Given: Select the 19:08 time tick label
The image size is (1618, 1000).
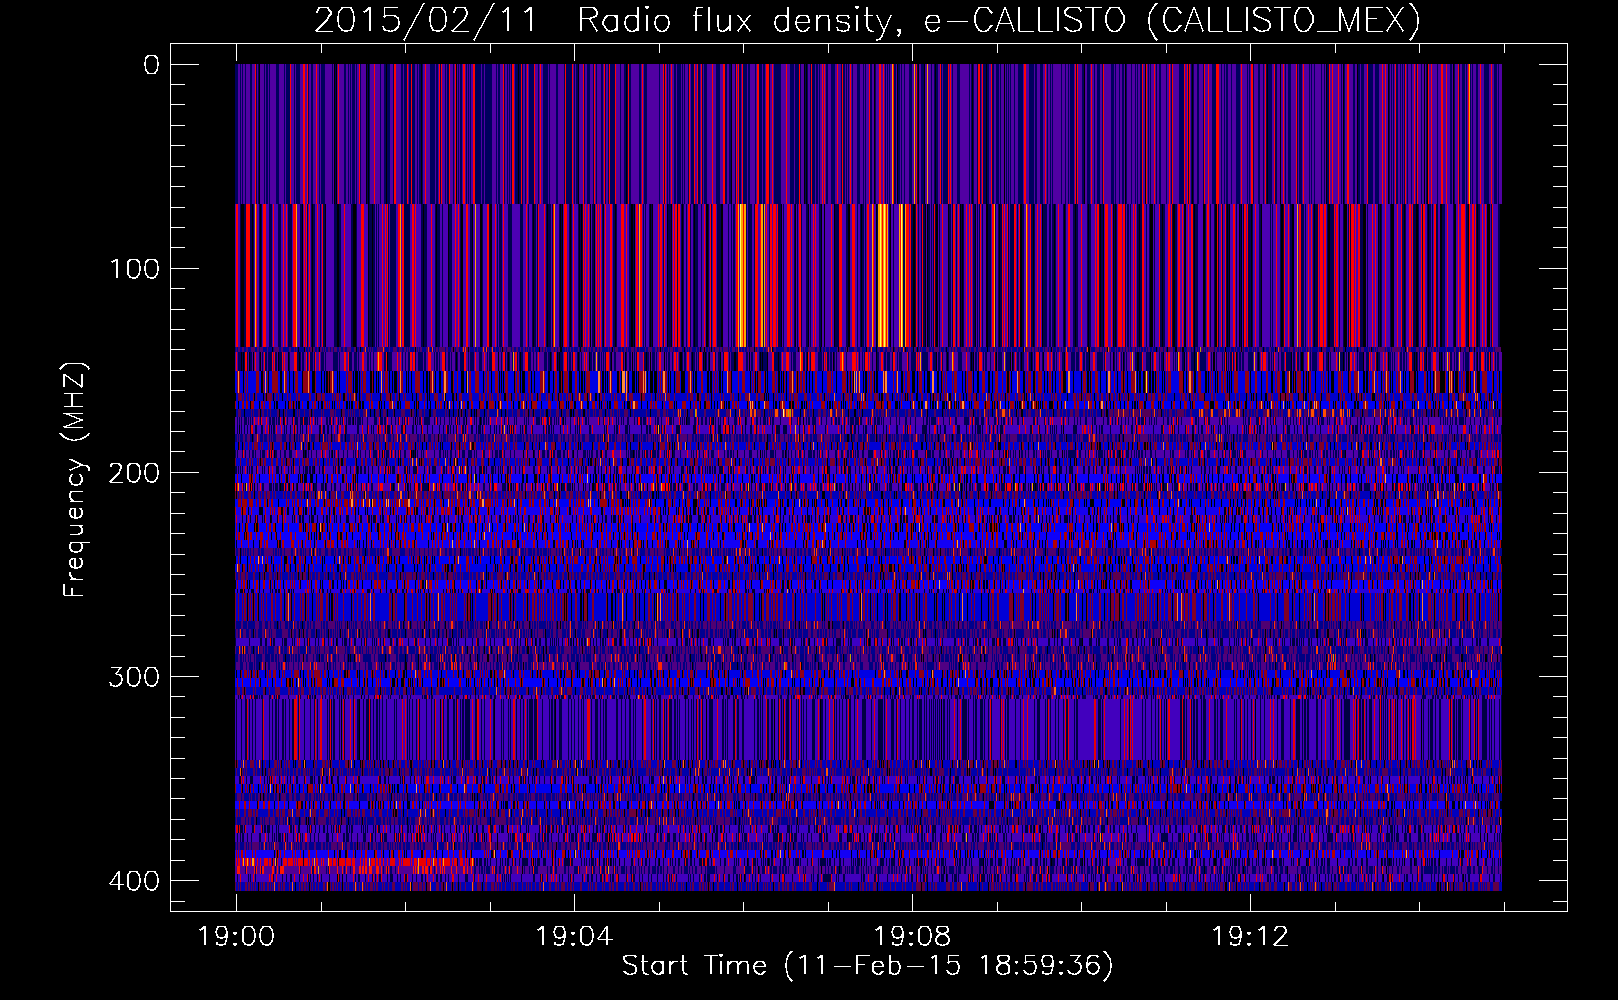Looking at the screenshot, I should pos(912,937).
